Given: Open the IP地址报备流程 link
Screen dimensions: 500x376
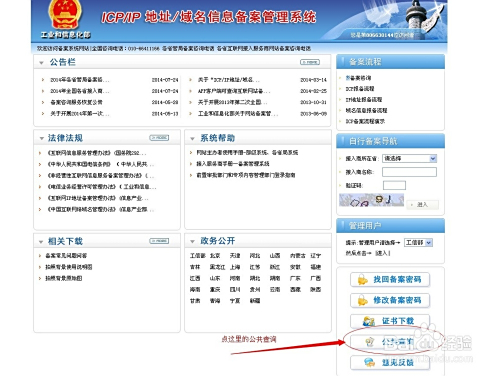Looking at the screenshot, I should (x=364, y=99).
